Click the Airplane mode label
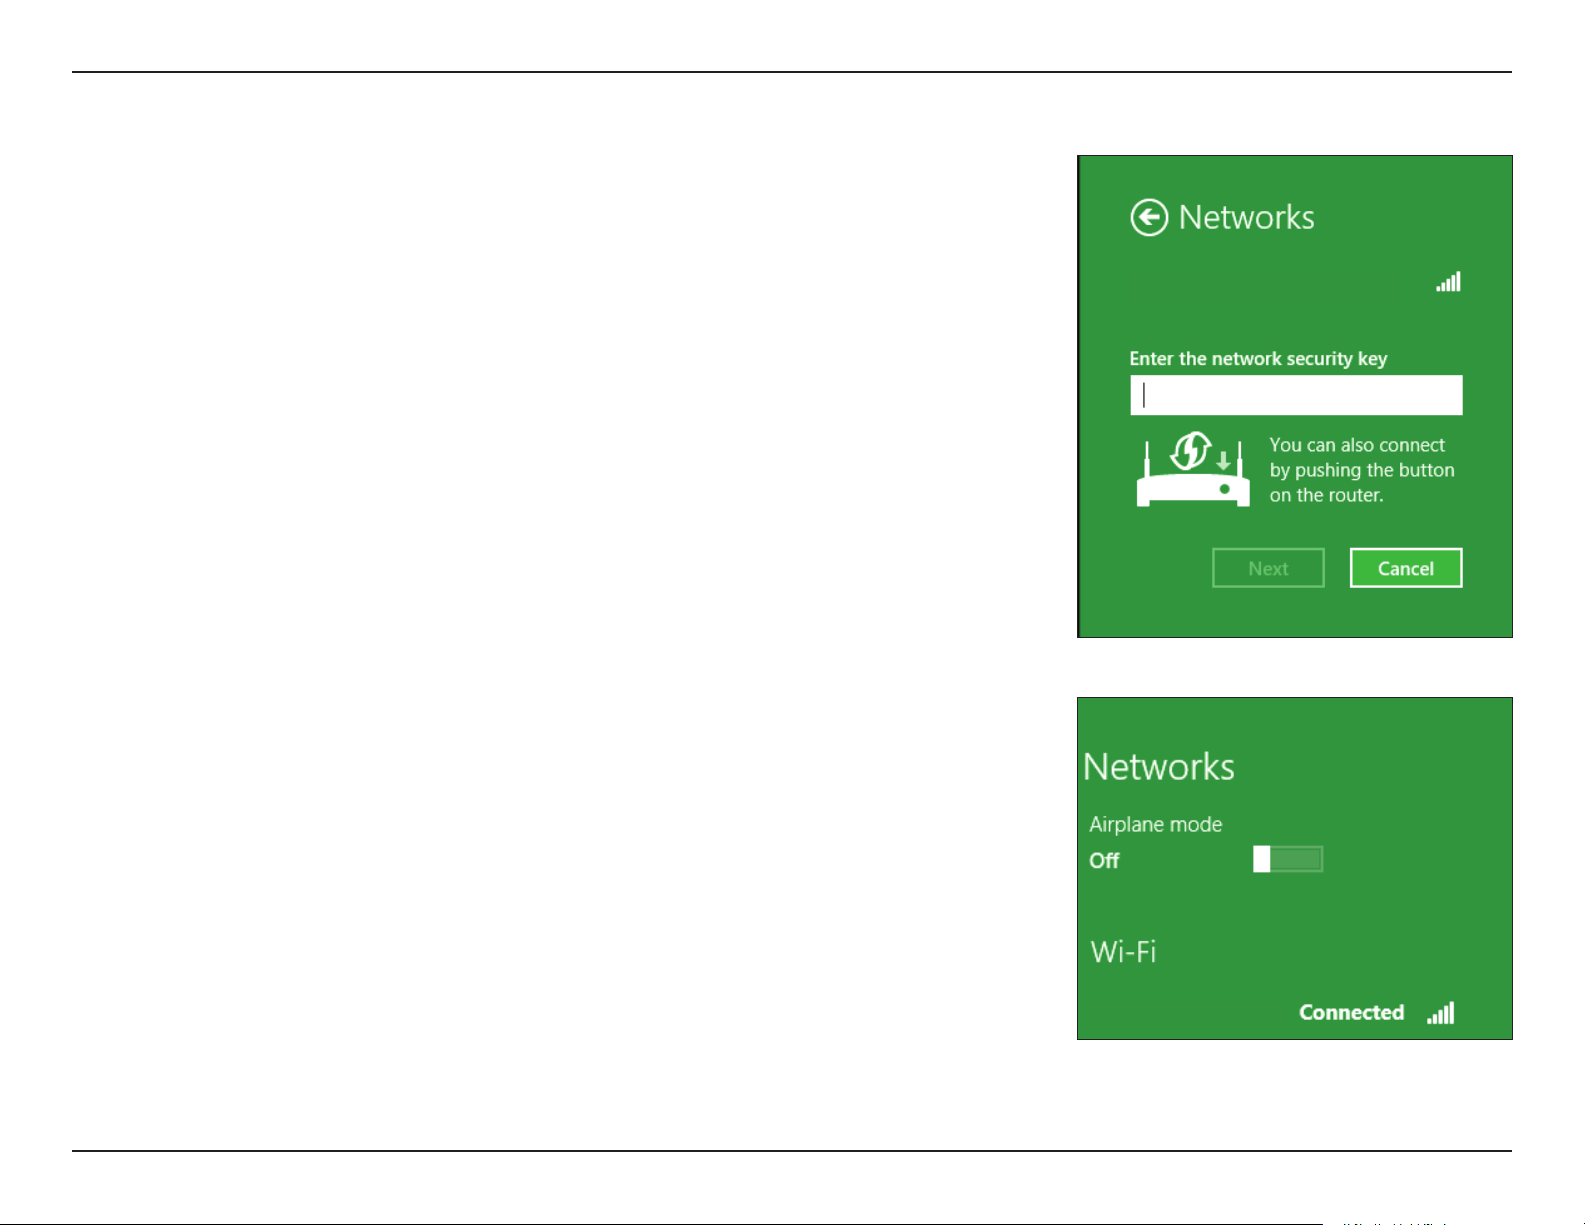Image resolution: width=1585 pixels, height=1225 pixels. 1156,825
